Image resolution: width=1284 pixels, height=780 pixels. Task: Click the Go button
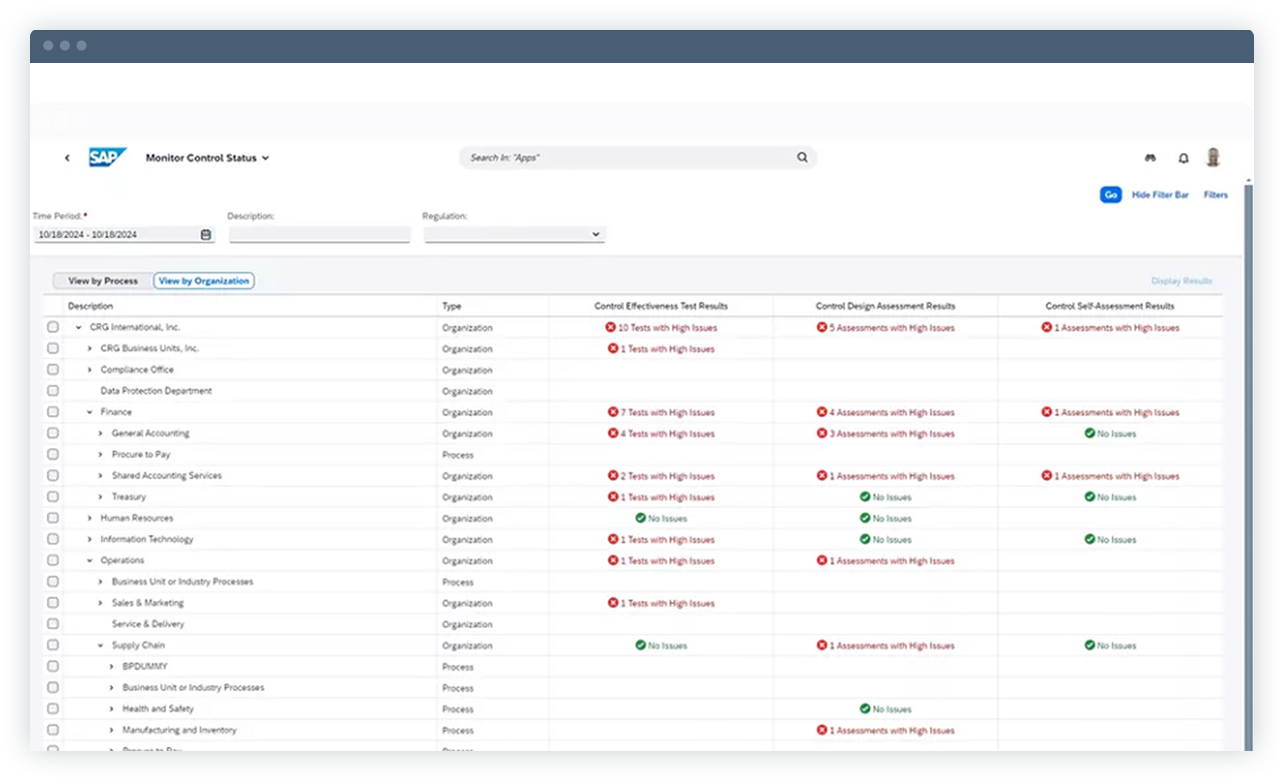(1110, 195)
